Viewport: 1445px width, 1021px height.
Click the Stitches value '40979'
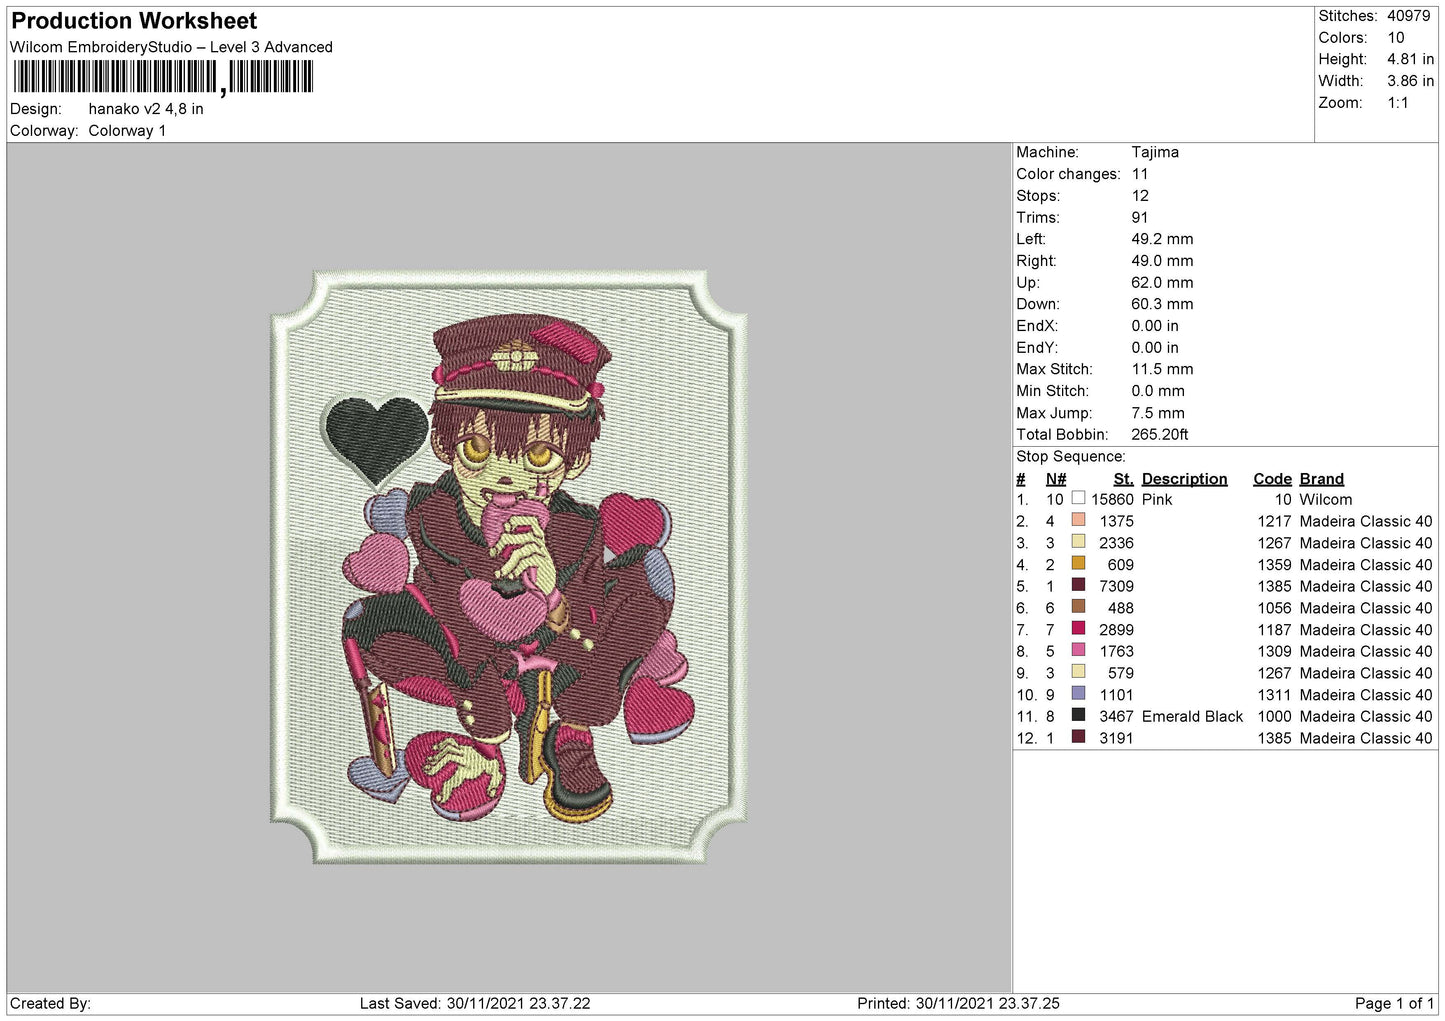(x=1408, y=16)
